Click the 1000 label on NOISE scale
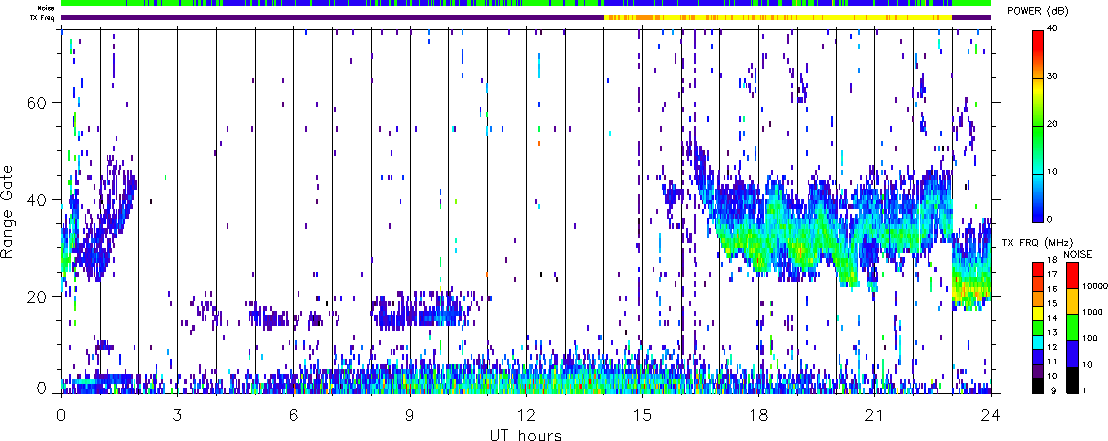1108x441 pixels. pyautogui.click(x=1090, y=313)
